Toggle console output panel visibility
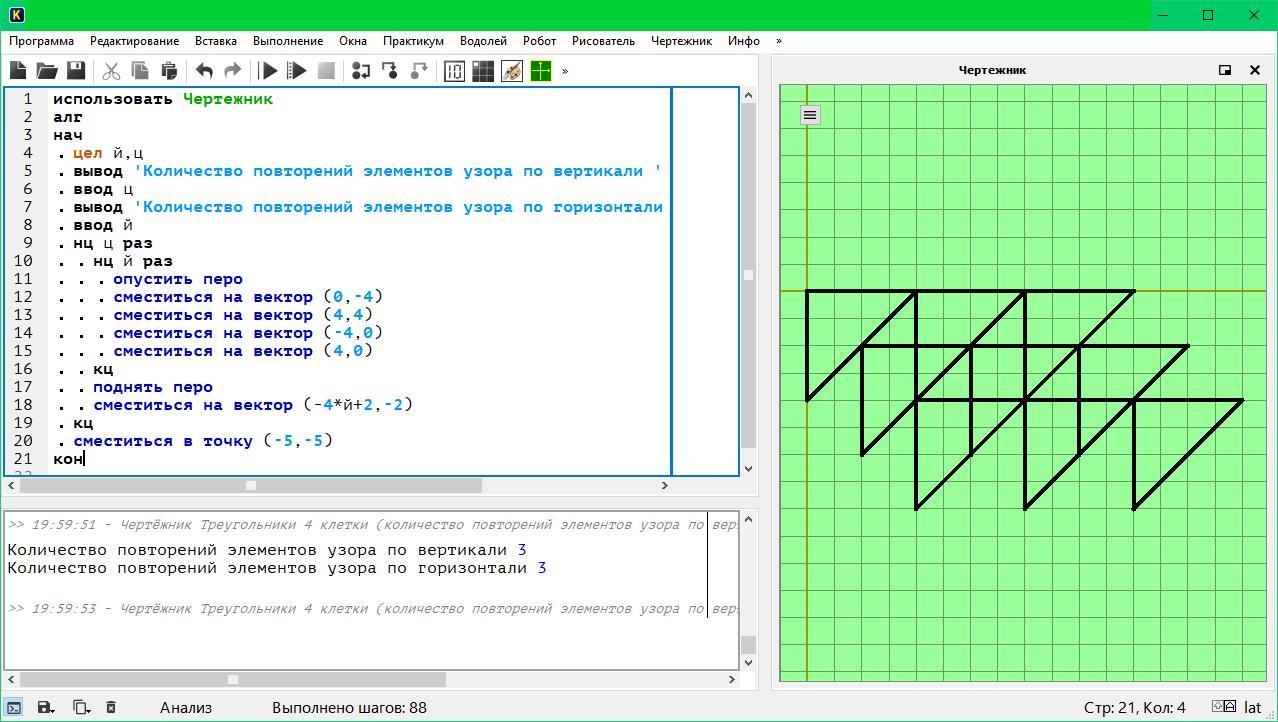 point(14,707)
